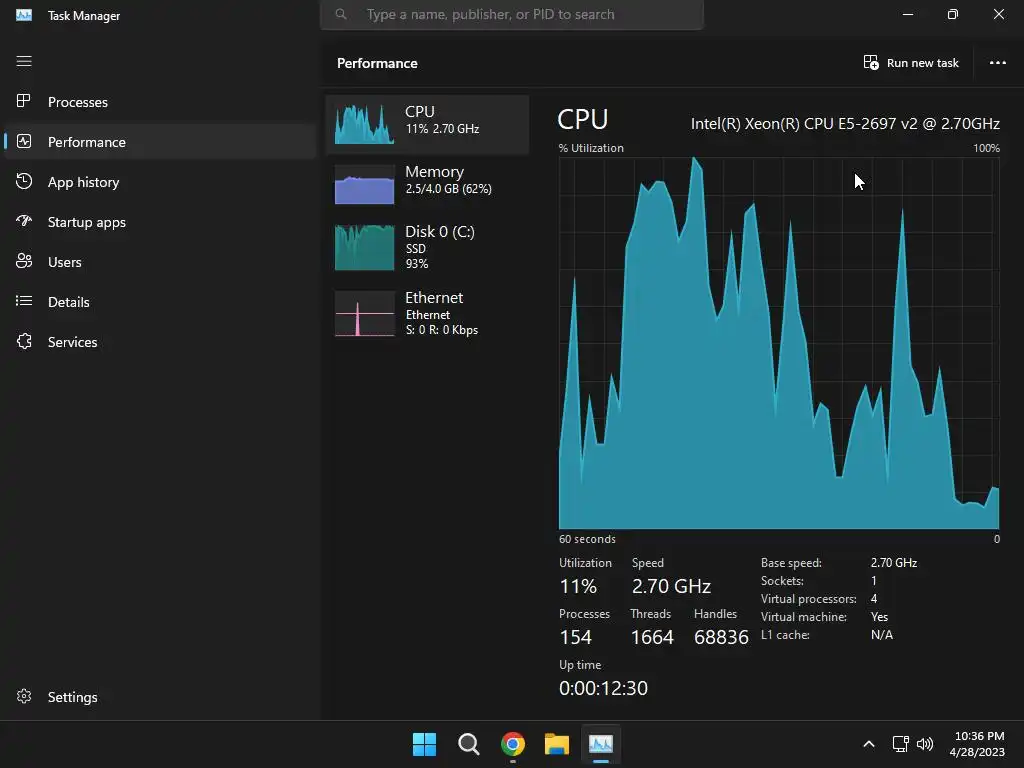Viewport: 1024px width, 768px height.
Task: Click the Ethernet mini graph thumbnail
Action: pos(364,313)
